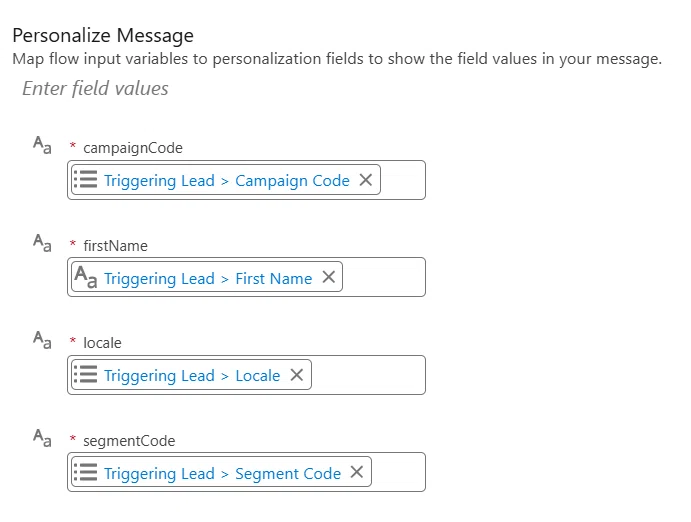The height and width of the screenshot is (522, 691).
Task: Select the Triggering Lead > Segment Code pill
Action: tap(221, 472)
